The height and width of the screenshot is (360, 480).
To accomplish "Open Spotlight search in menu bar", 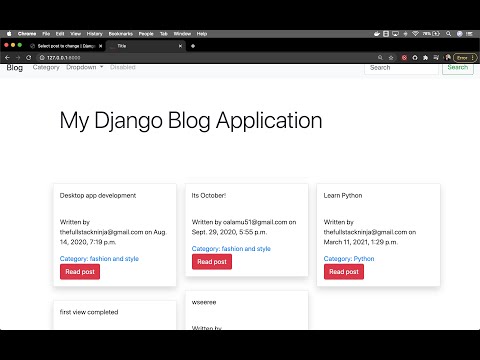I will [x=449, y=34].
